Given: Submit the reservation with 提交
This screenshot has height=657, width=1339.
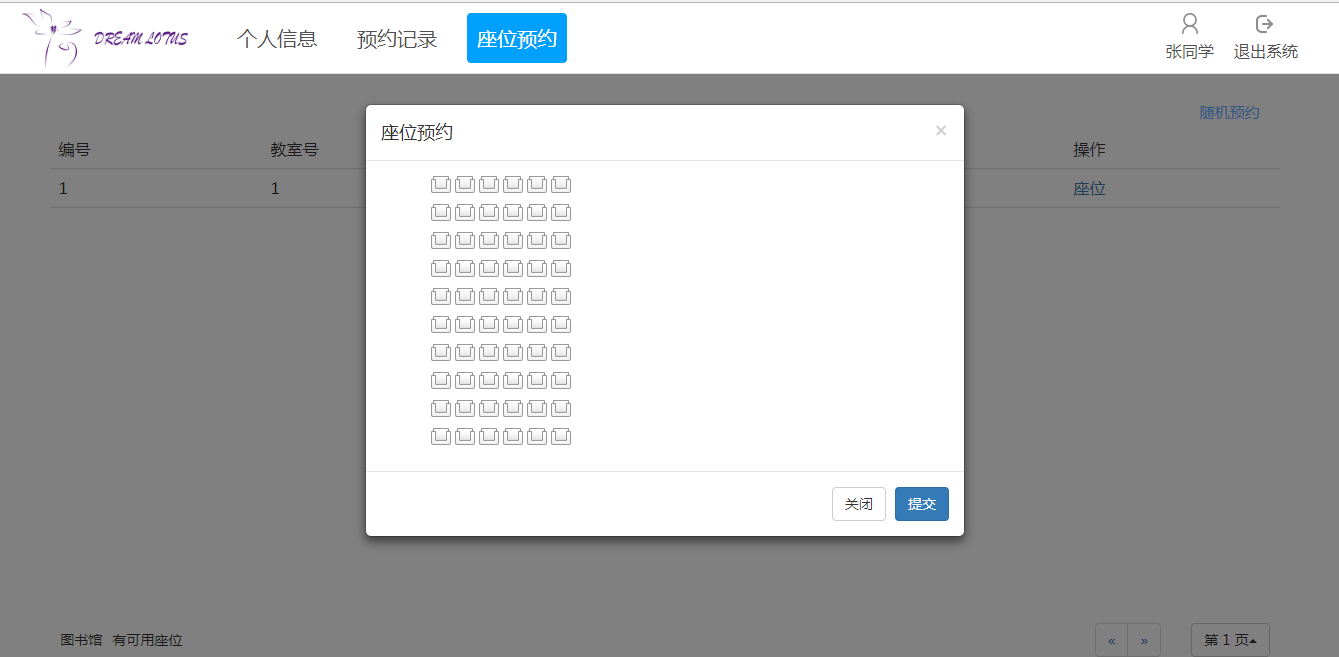Looking at the screenshot, I should [x=922, y=504].
